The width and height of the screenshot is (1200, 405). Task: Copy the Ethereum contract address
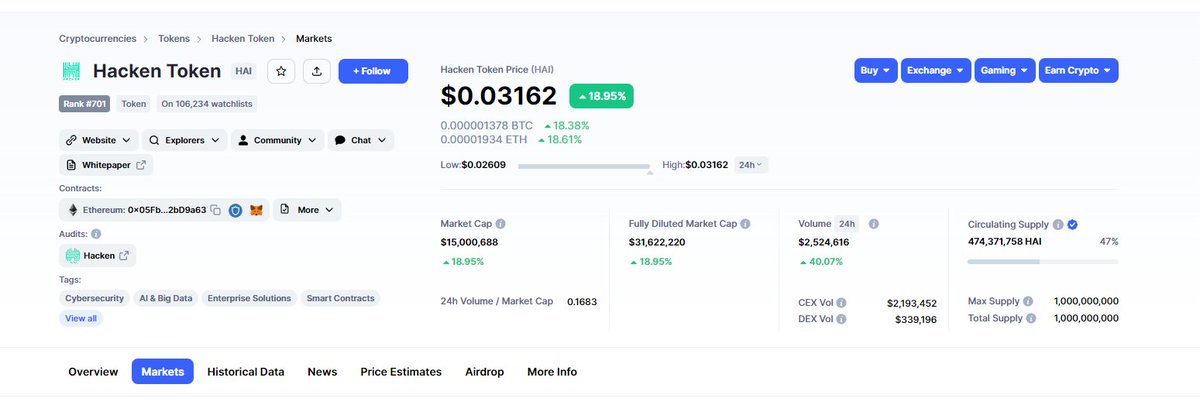[x=215, y=210]
